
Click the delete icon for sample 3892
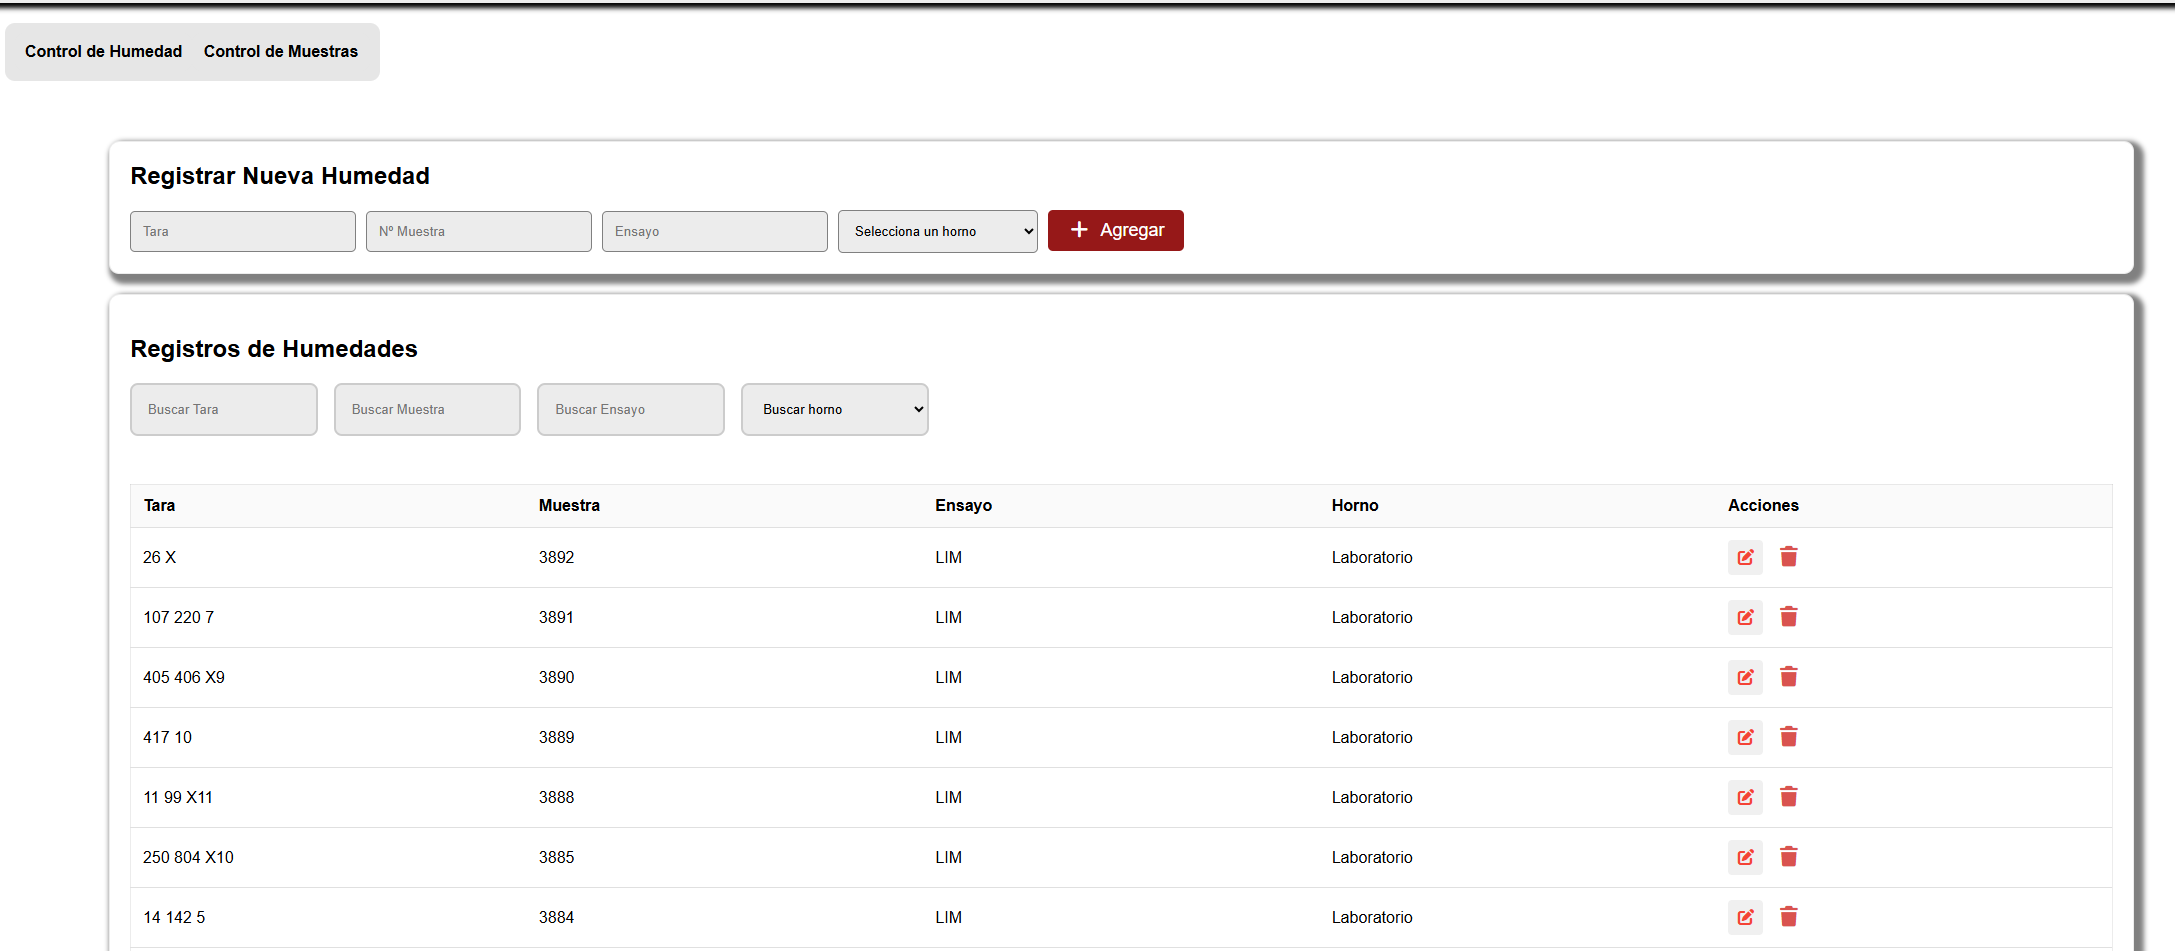(x=1789, y=557)
